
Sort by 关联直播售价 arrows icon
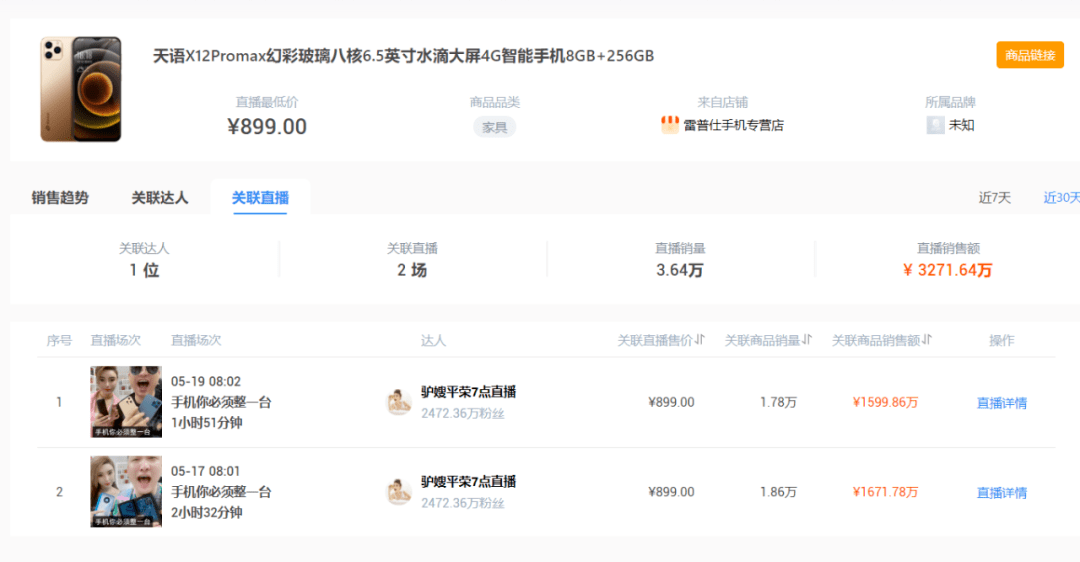700,340
